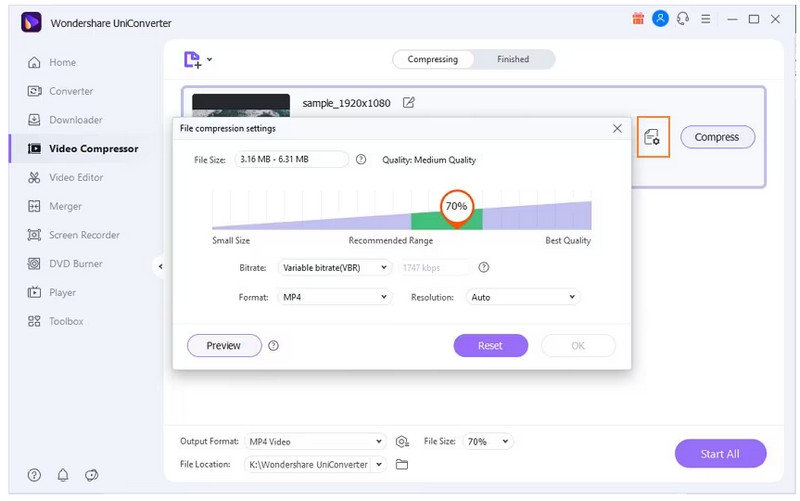Click the help icon beside File Size
This screenshot has height=501, width=800.
(x=361, y=159)
